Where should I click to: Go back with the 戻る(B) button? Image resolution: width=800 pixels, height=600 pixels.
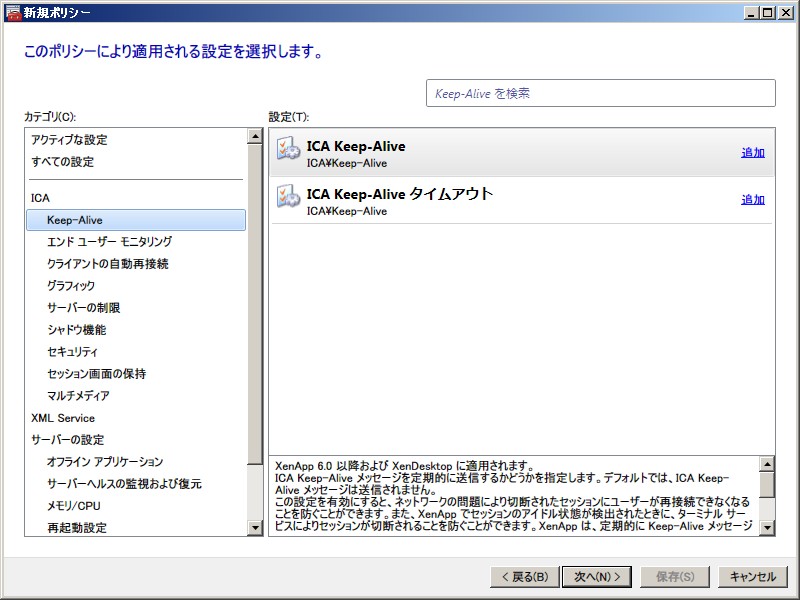[522, 577]
